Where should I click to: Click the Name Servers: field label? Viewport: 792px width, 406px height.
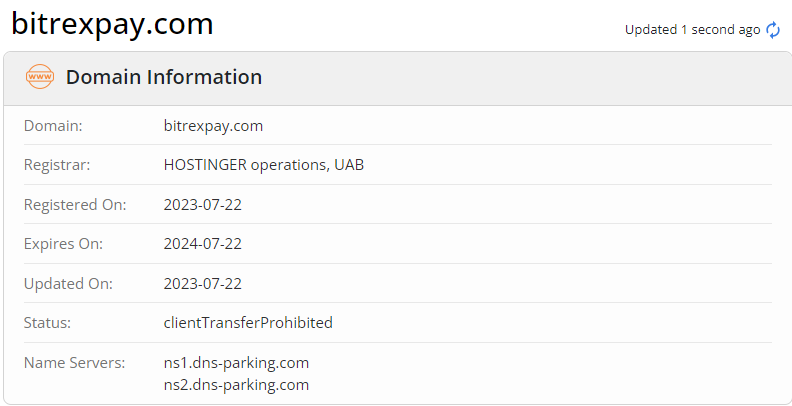click(74, 363)
